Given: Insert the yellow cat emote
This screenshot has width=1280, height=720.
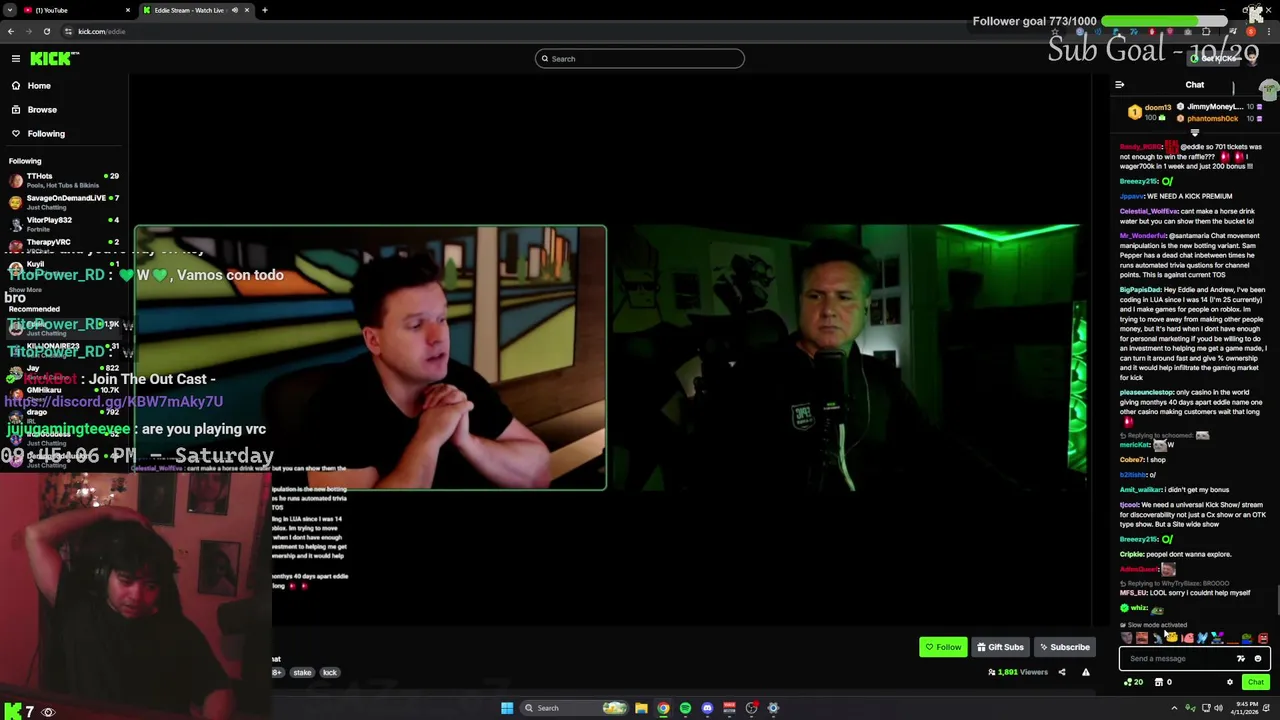Looking at the screenshot, I should pos(1172,638).
